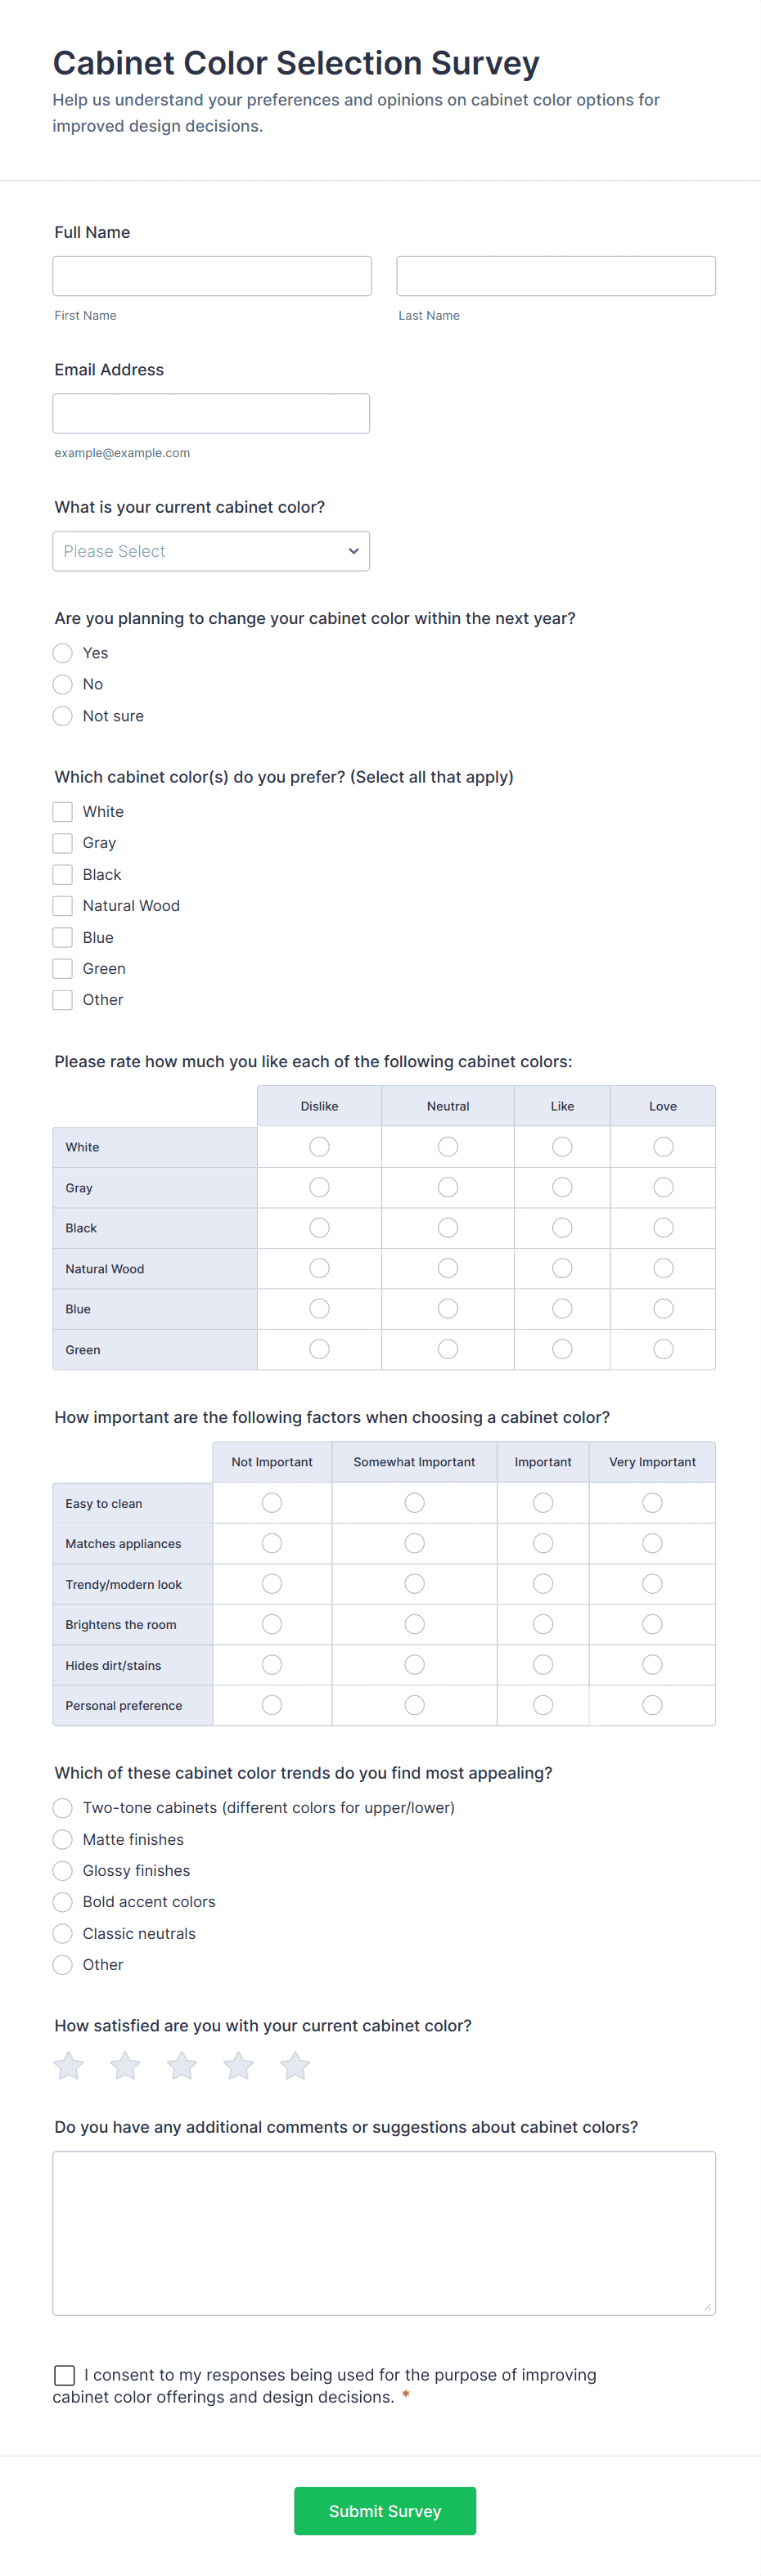Open the current cabinet color dropdown

[x=210, y=550]
